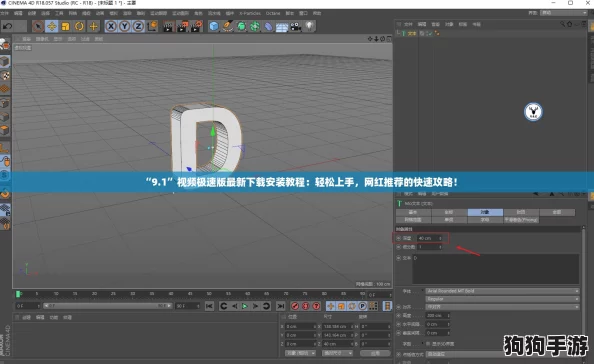Activate the Move tool

(x=52, y=26)
